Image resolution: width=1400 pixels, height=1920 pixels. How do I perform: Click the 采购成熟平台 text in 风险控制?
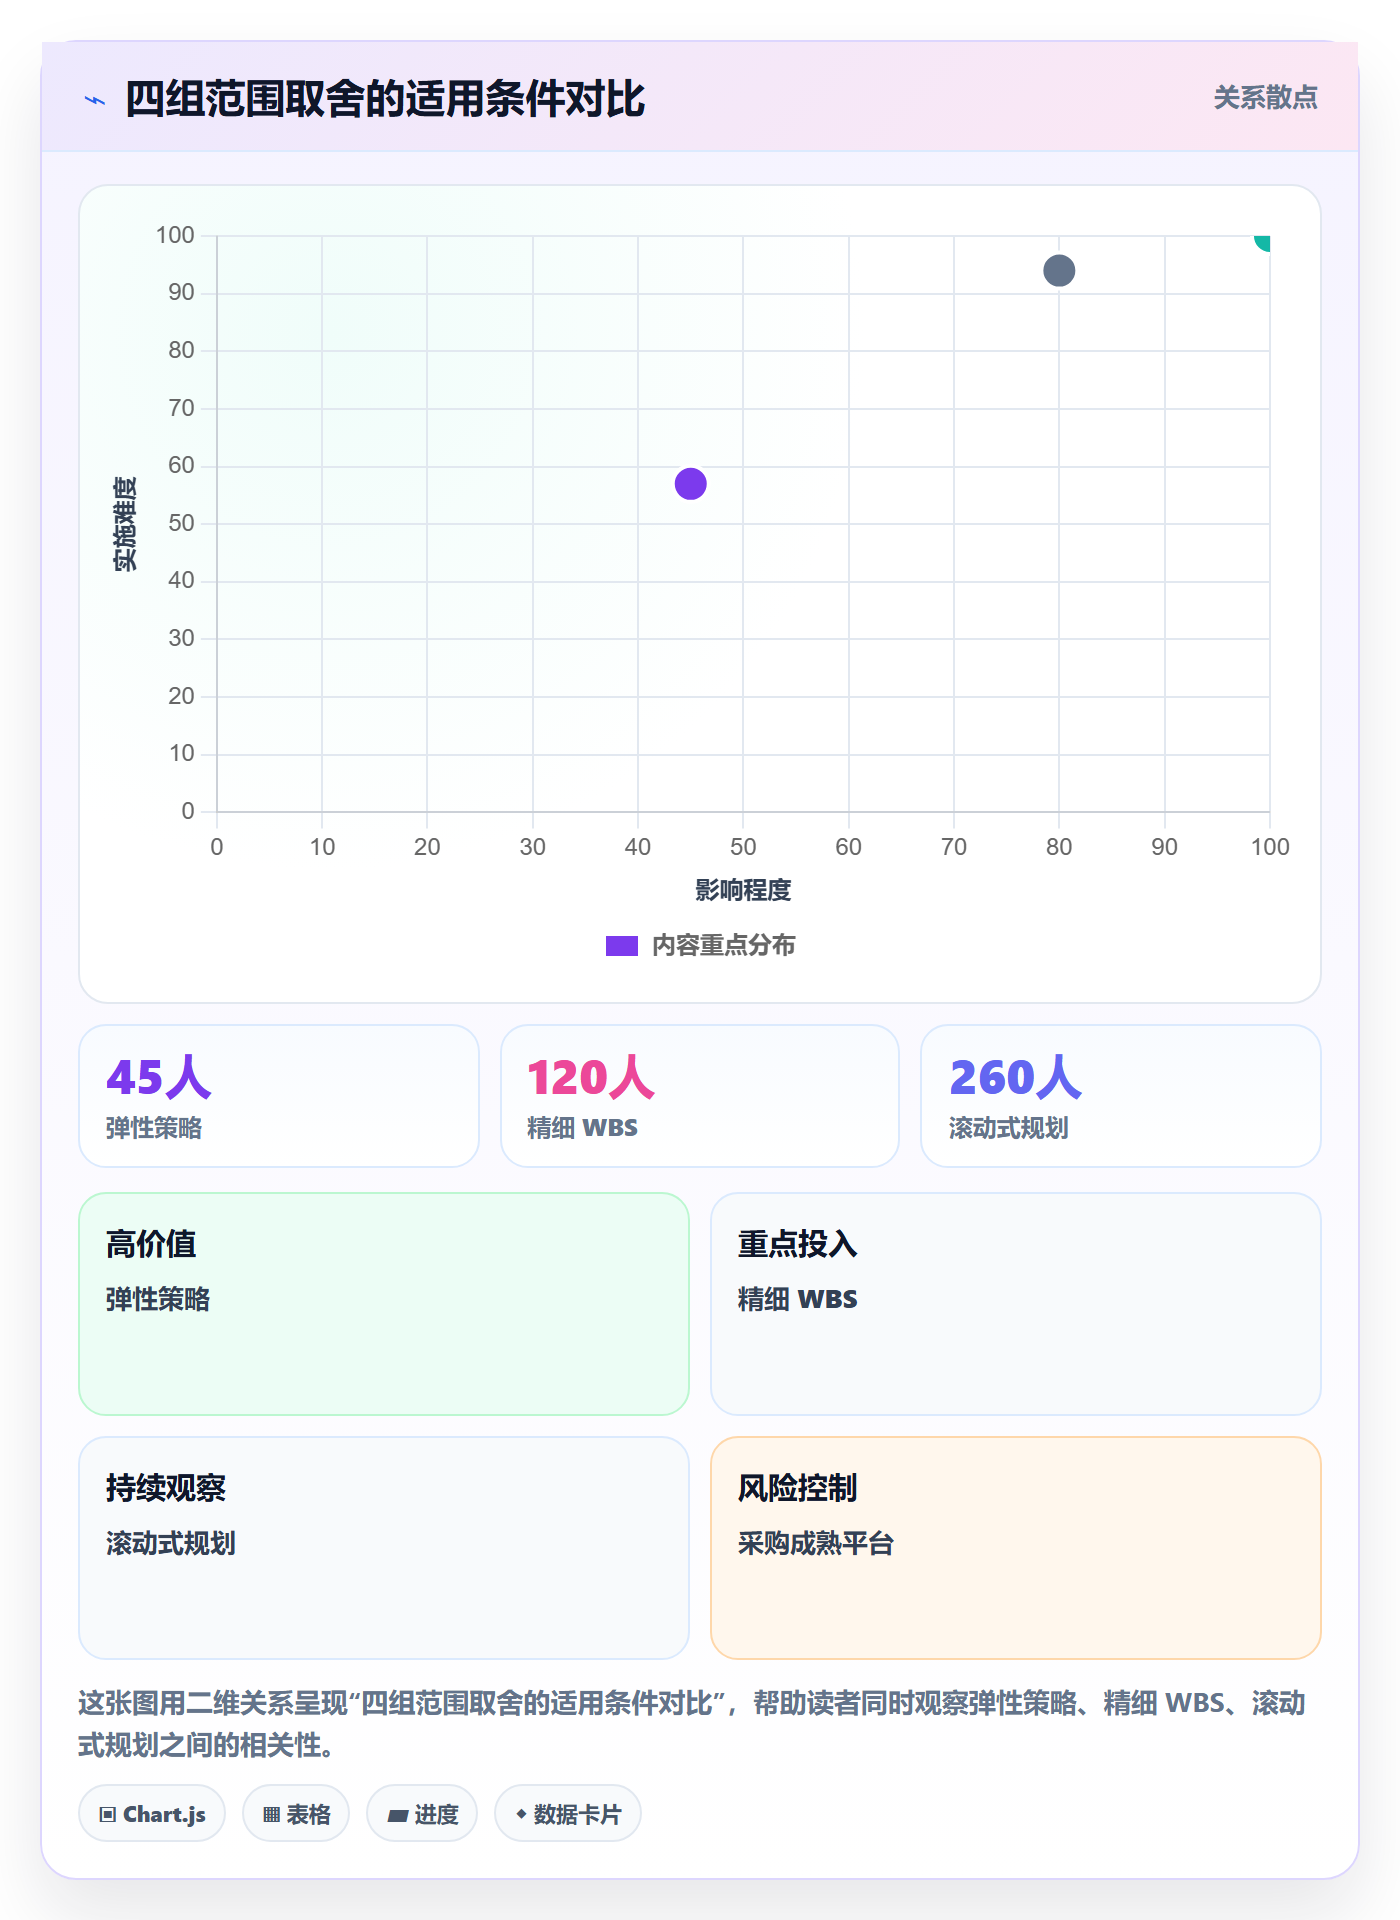point(816,1544)
